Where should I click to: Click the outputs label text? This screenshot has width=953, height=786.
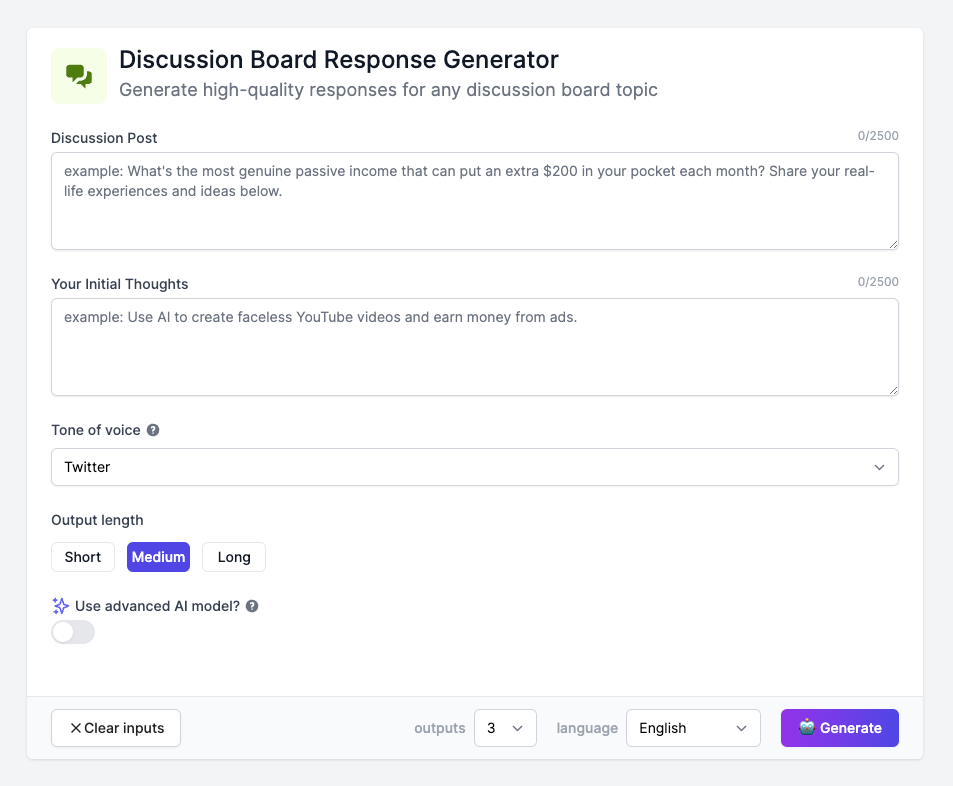[439, 728]
